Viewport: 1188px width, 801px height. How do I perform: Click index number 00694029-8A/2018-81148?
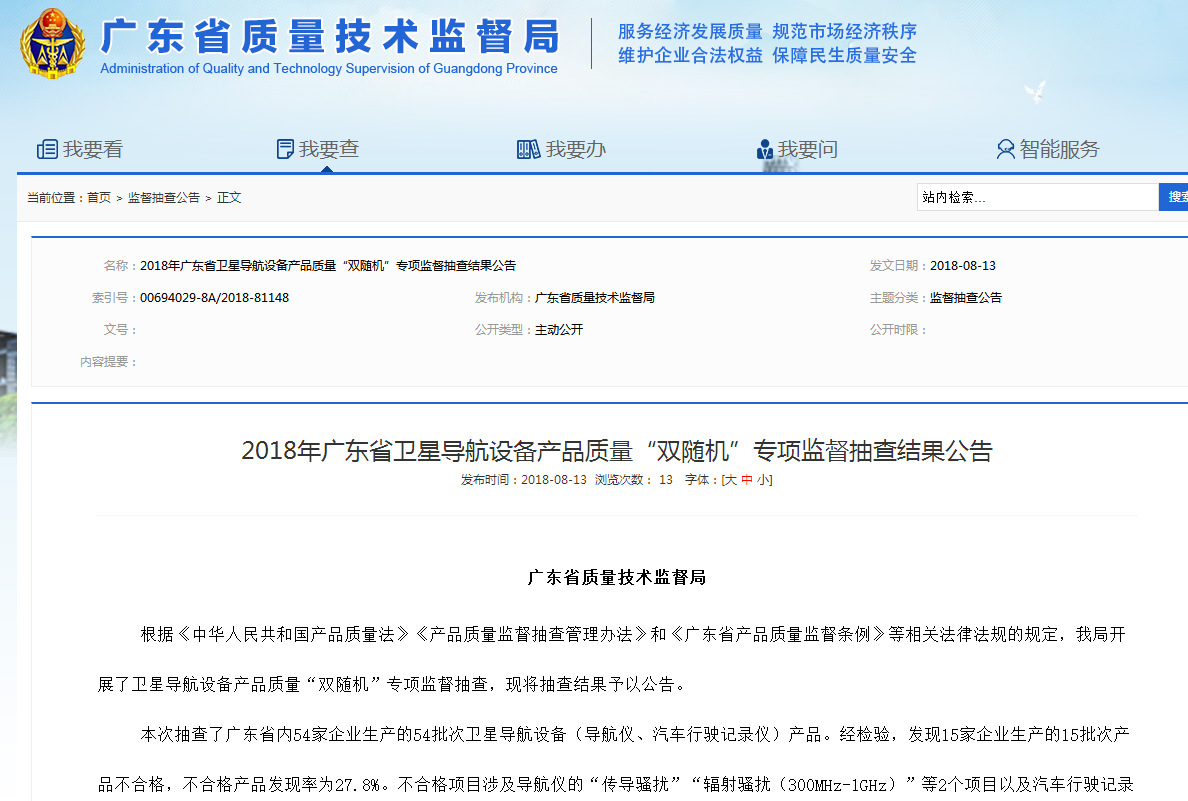pyautogui.click(x=214, y=298)
